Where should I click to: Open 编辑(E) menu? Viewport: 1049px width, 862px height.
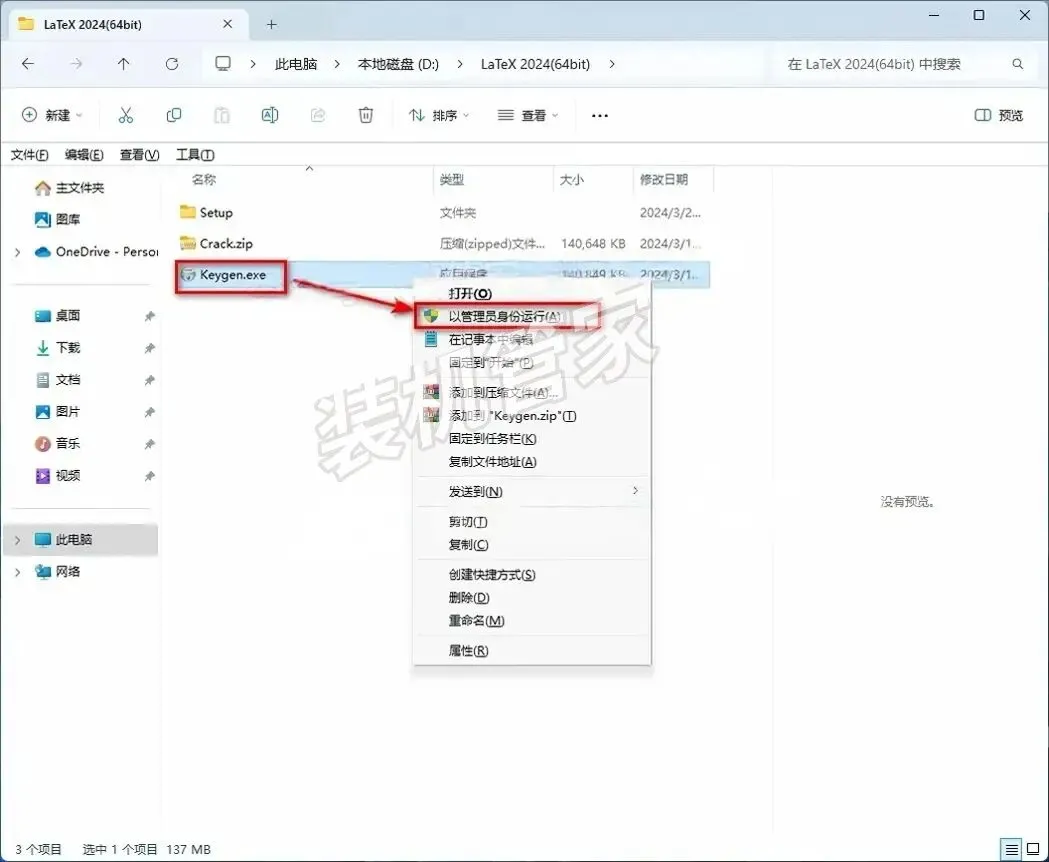[x=84, y=155]
